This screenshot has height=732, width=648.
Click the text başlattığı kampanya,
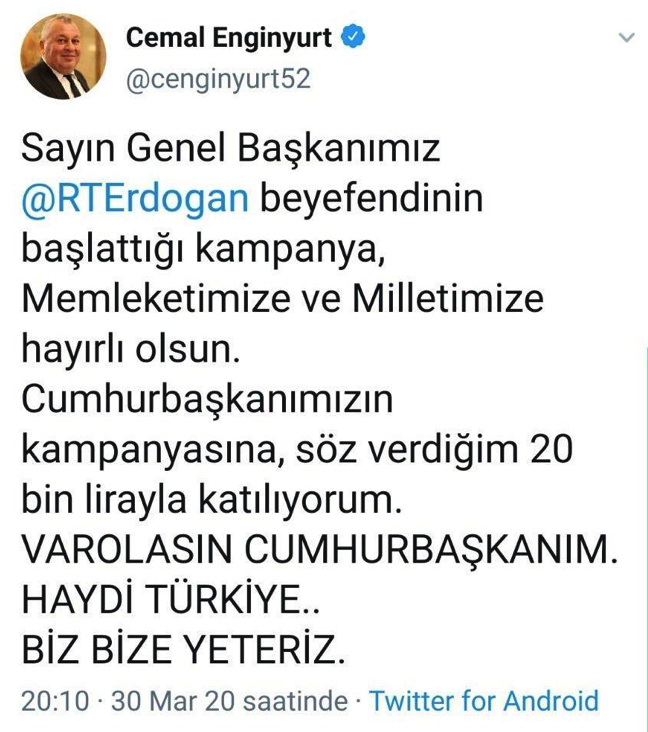pyautogui.click(x=203, y=249)
